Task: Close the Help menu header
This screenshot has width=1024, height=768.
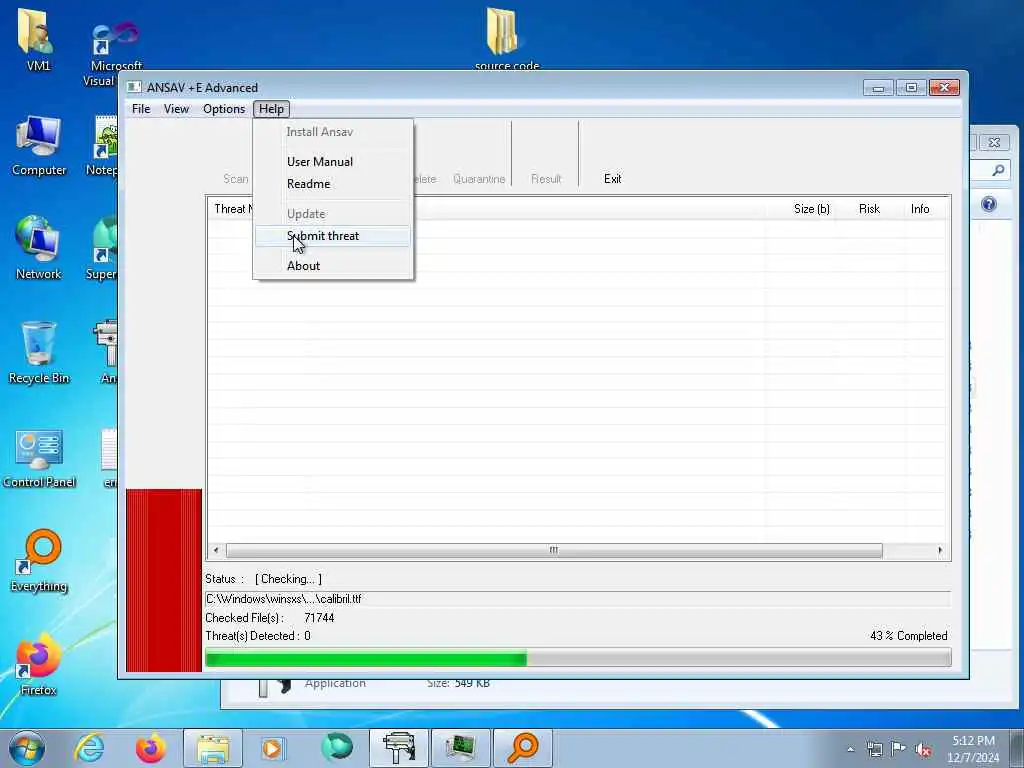Action: click(x=271, y=109)
